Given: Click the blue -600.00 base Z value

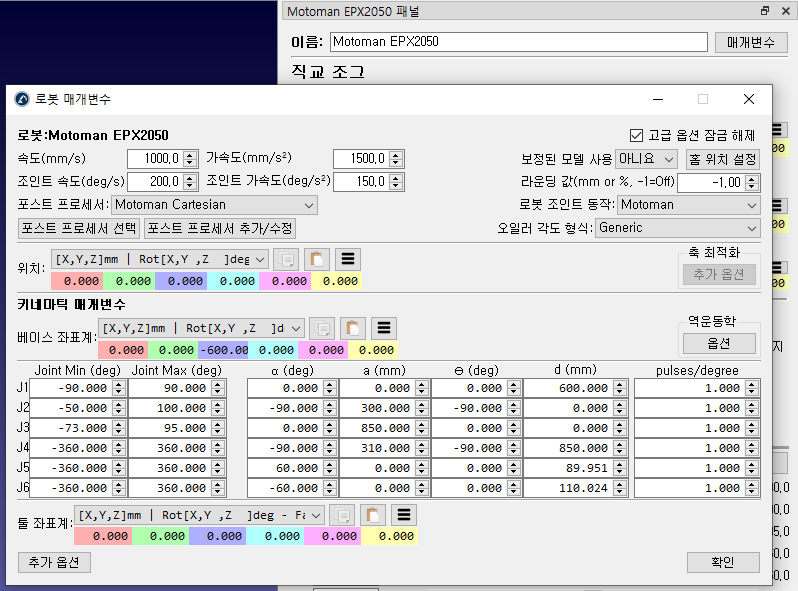Looking at the screenshot, I should 223,350.
